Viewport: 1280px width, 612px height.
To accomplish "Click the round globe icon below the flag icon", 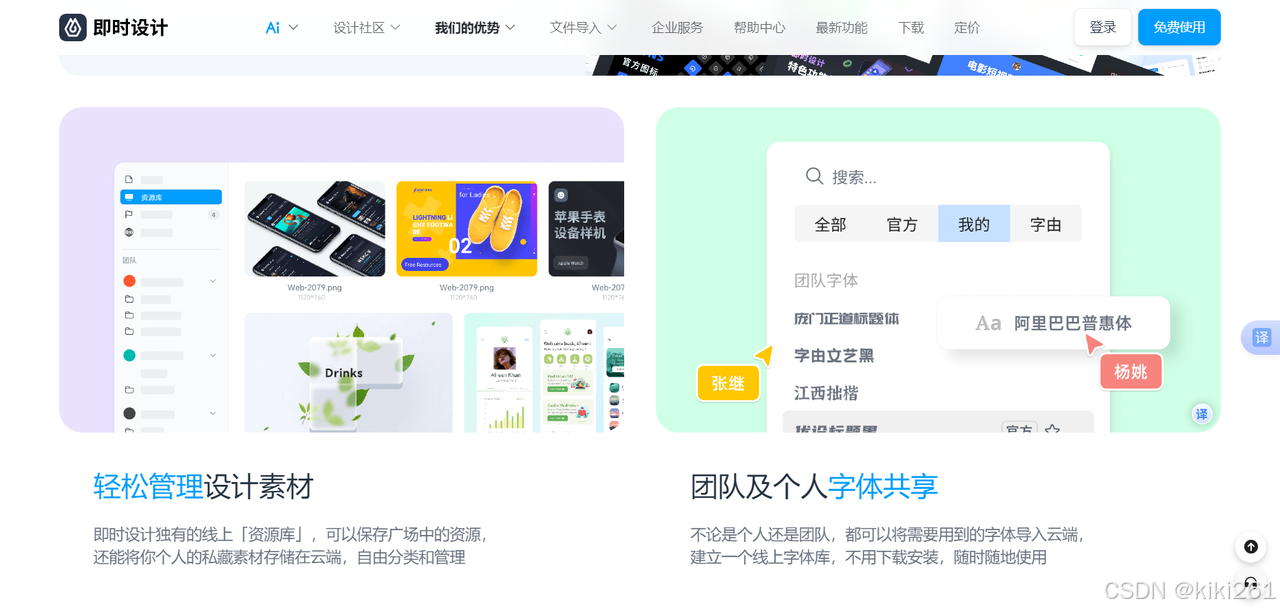I will click(x=128, y=232).
